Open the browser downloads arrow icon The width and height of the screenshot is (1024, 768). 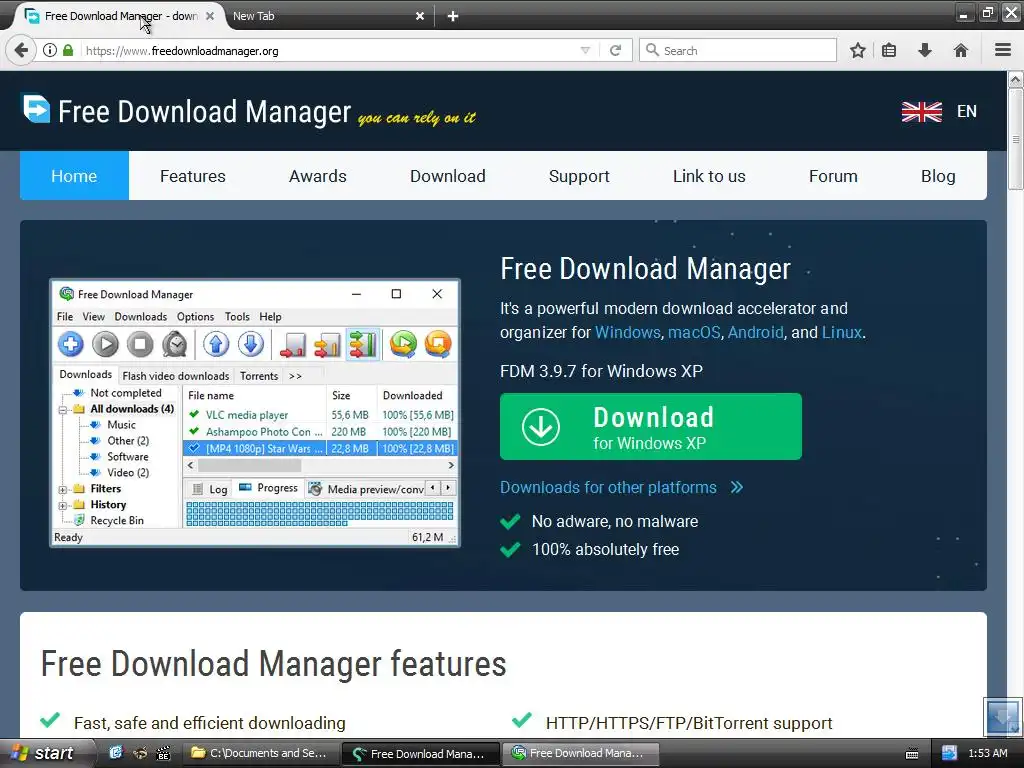(925, 50)
